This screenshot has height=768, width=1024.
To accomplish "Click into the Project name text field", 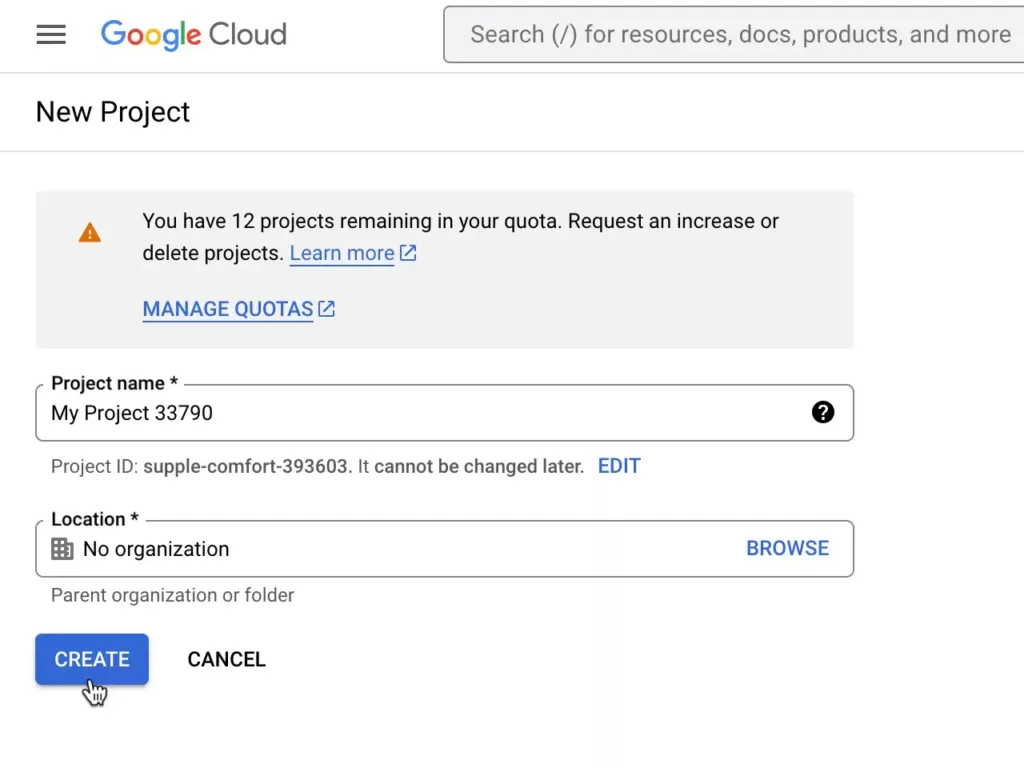I will pyautogui.click(x=420, y=413).
